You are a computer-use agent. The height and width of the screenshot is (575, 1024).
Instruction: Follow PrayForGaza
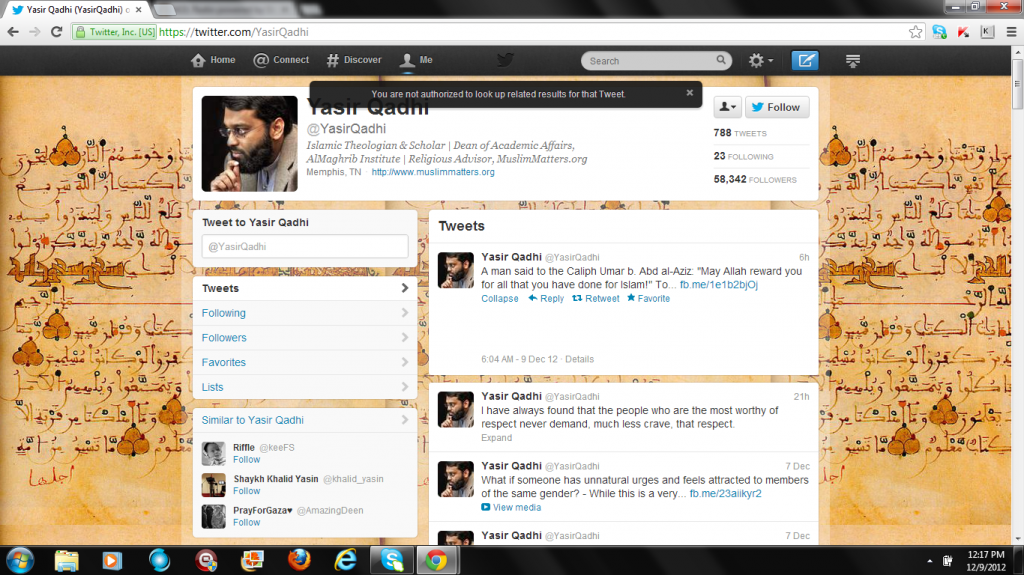[x=246, y=522]
